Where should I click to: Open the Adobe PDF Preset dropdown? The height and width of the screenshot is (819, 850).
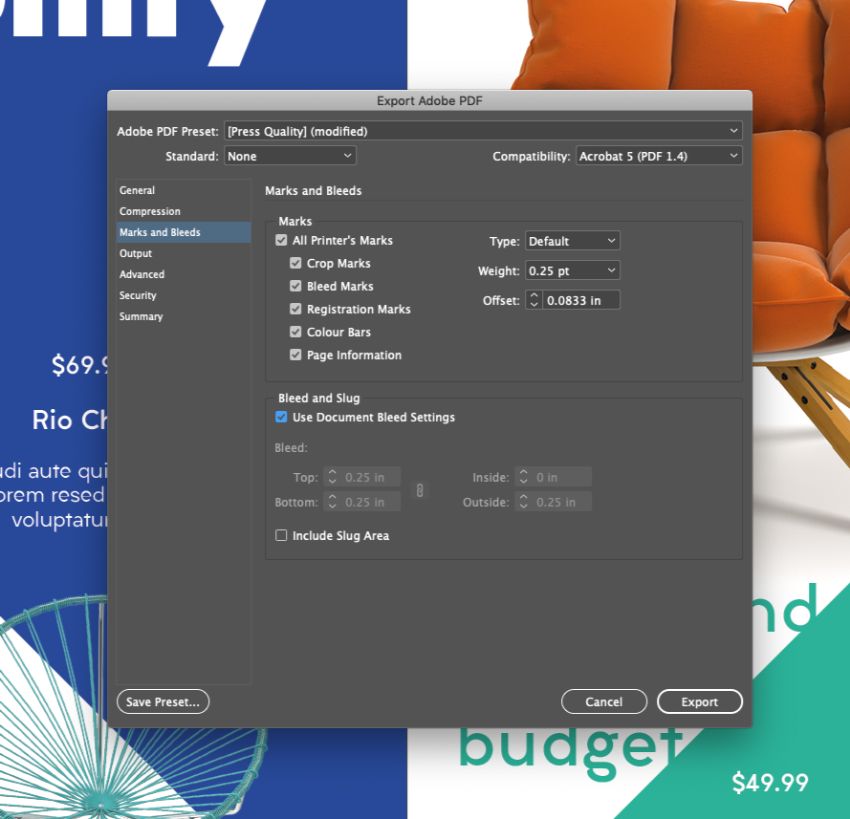click(x=483, y=131)
